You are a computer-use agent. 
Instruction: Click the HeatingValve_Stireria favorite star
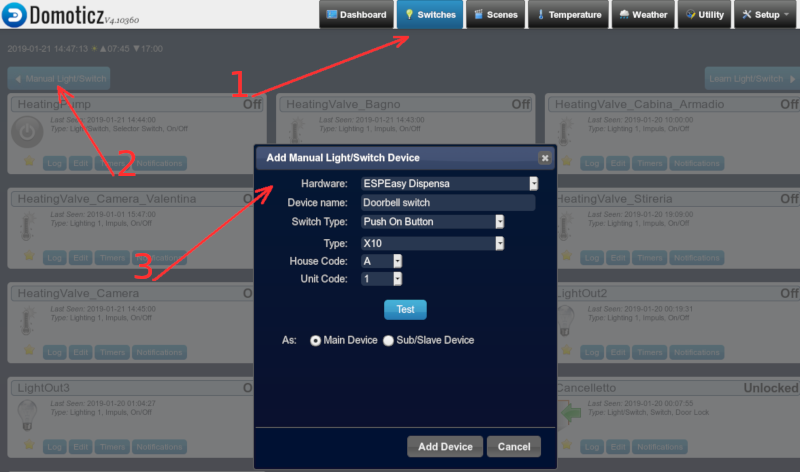coord(567,256)
